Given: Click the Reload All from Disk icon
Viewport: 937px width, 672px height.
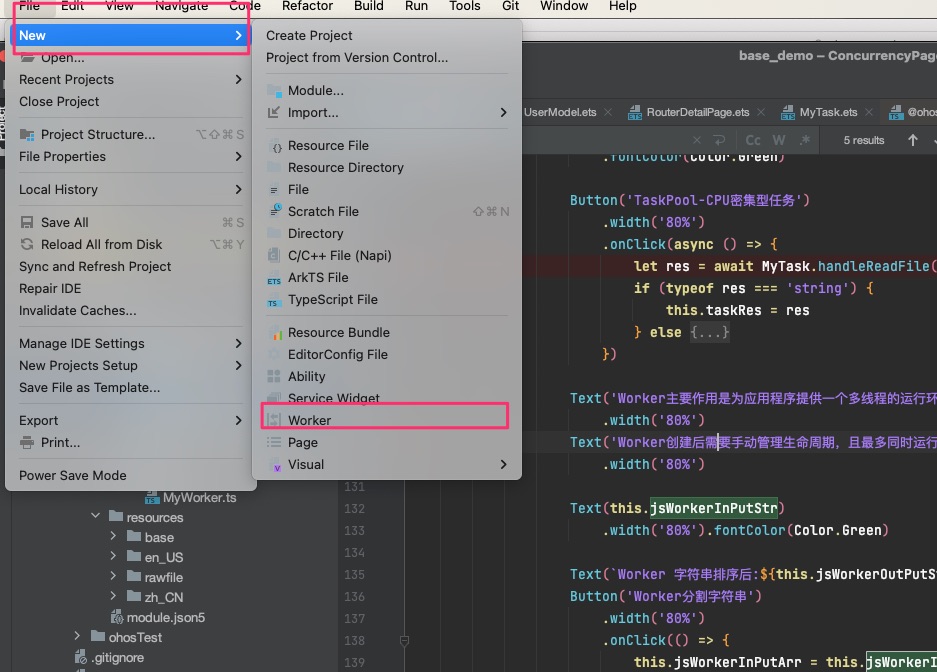Looking at the screenshot, I should 27,245.
